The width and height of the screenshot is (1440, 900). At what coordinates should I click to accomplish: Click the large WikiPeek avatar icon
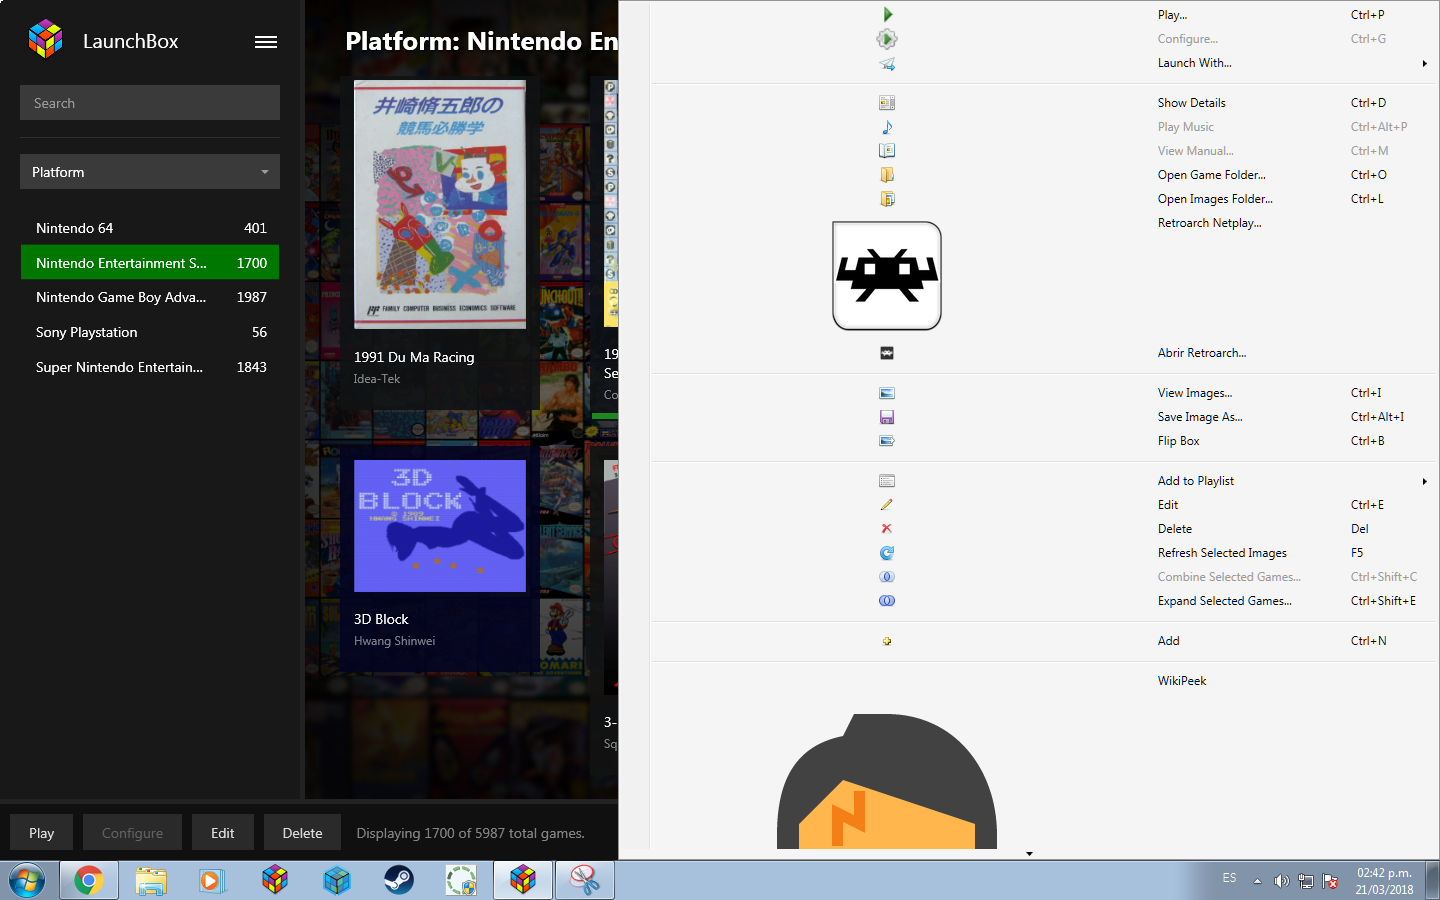coord(887,781)
